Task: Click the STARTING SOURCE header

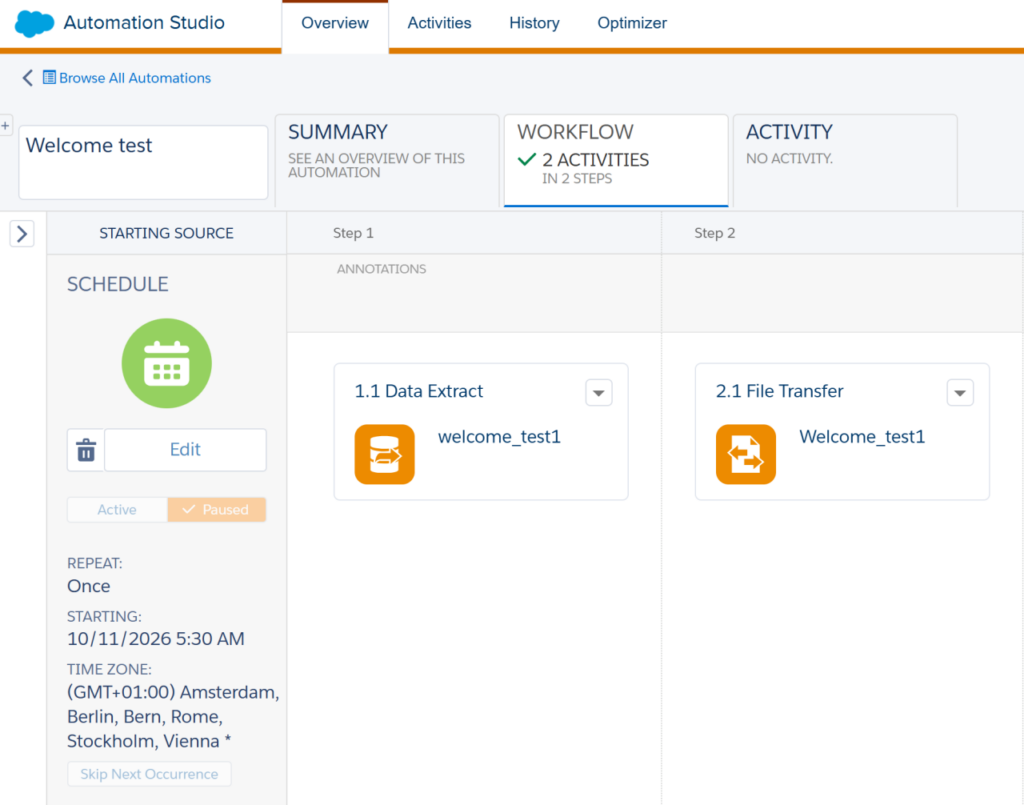Action: click(x=167, y=233)
